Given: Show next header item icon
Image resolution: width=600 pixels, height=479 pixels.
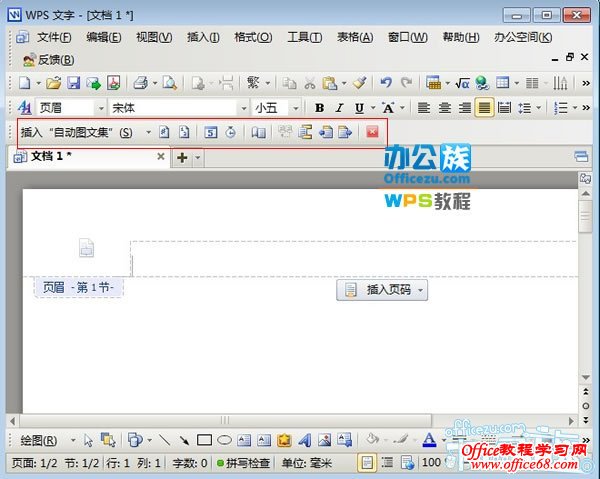Looking at the screenshot, I should pyautogui.click(x=345, y=132).
